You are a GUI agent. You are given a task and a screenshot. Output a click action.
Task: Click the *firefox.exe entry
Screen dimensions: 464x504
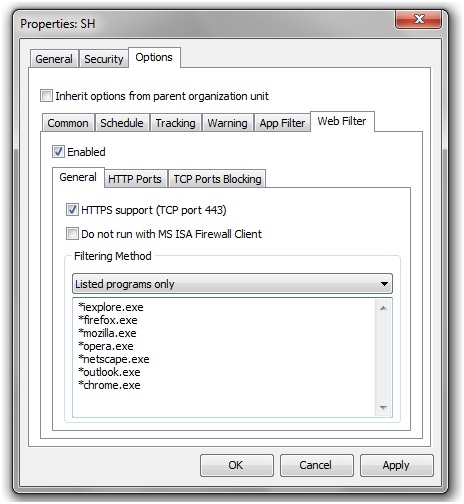point(108,320)
